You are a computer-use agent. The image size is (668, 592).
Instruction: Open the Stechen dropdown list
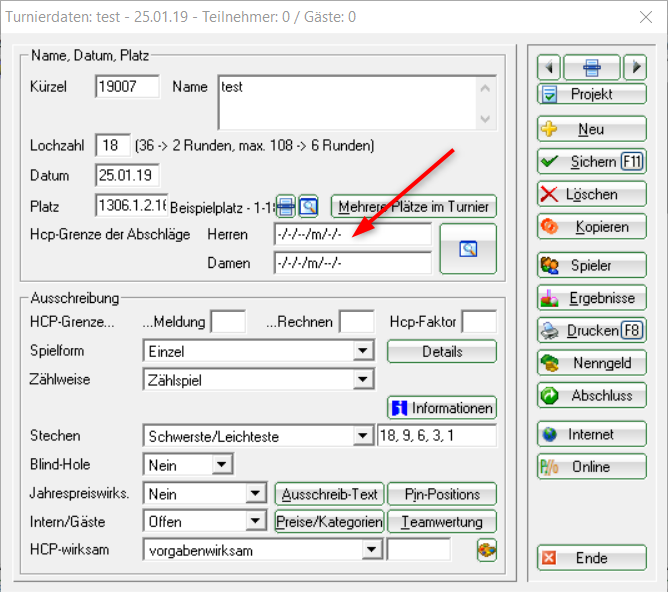pos(362,437)
